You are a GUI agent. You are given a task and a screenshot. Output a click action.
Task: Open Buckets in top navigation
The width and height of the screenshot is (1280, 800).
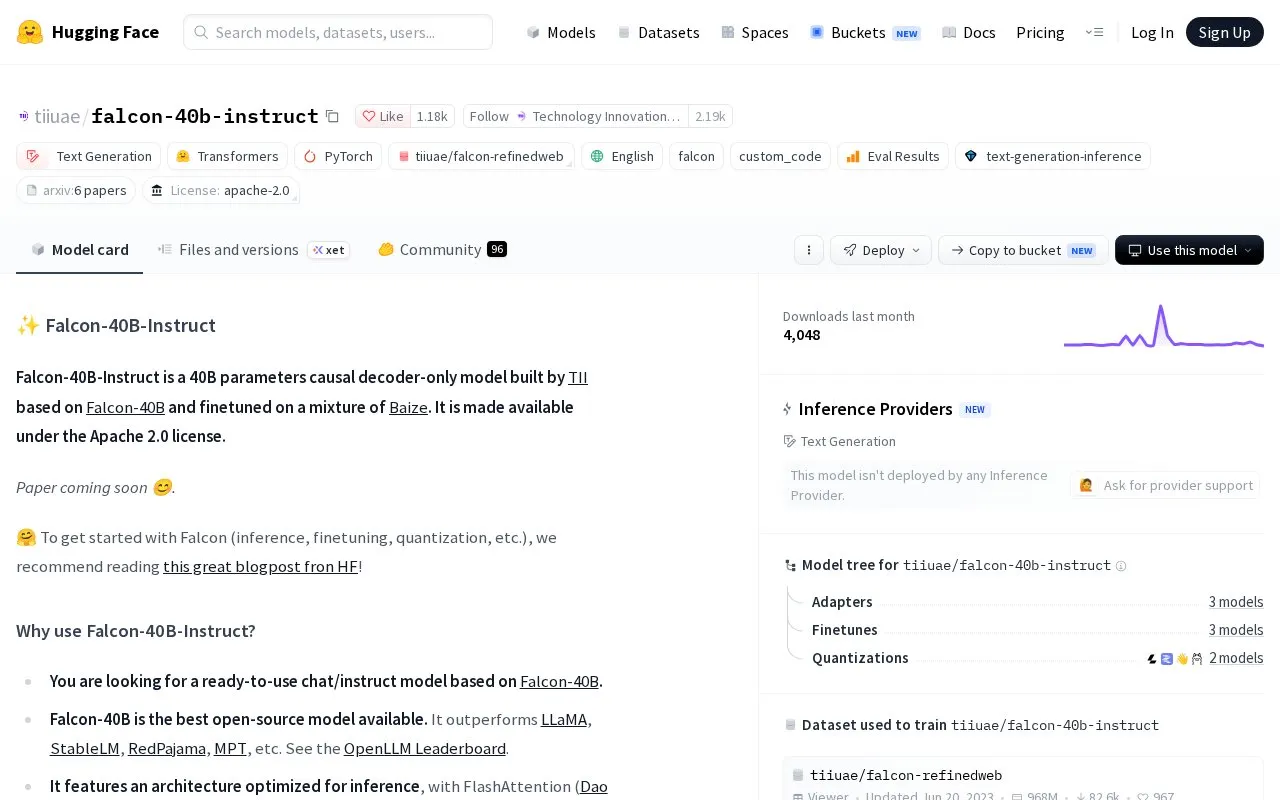click(865, 32)
